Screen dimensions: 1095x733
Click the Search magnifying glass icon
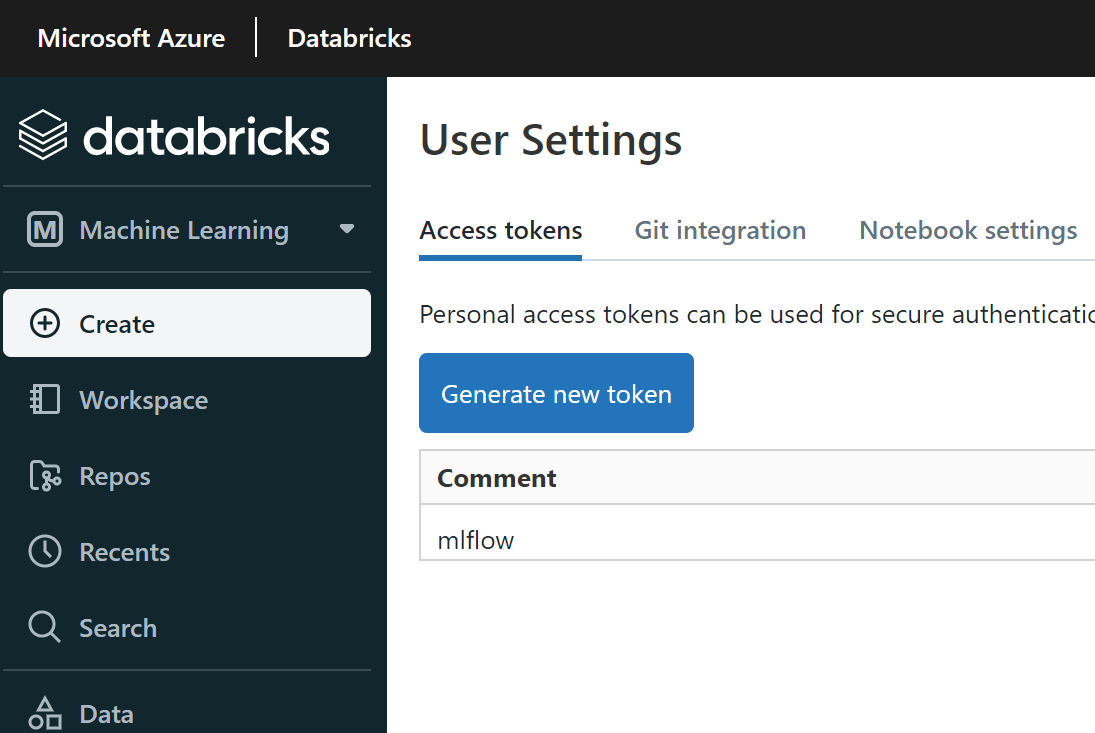[x=45, y=627]
